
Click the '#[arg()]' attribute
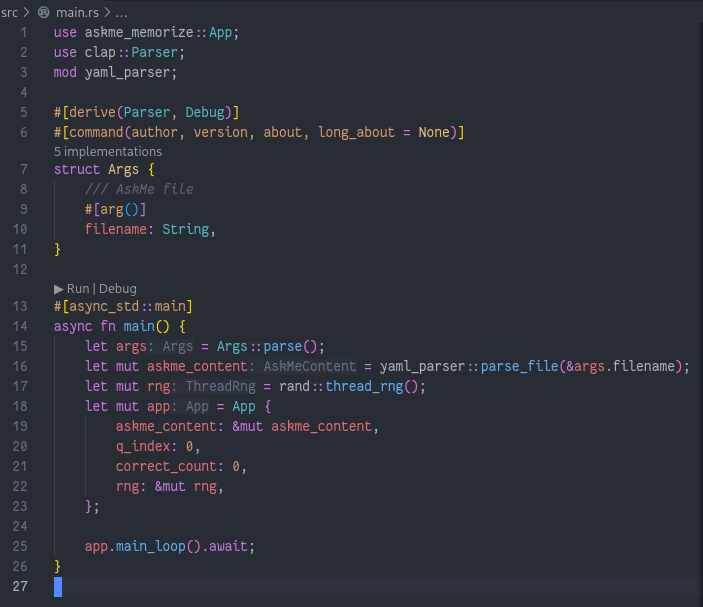[116, 209]
